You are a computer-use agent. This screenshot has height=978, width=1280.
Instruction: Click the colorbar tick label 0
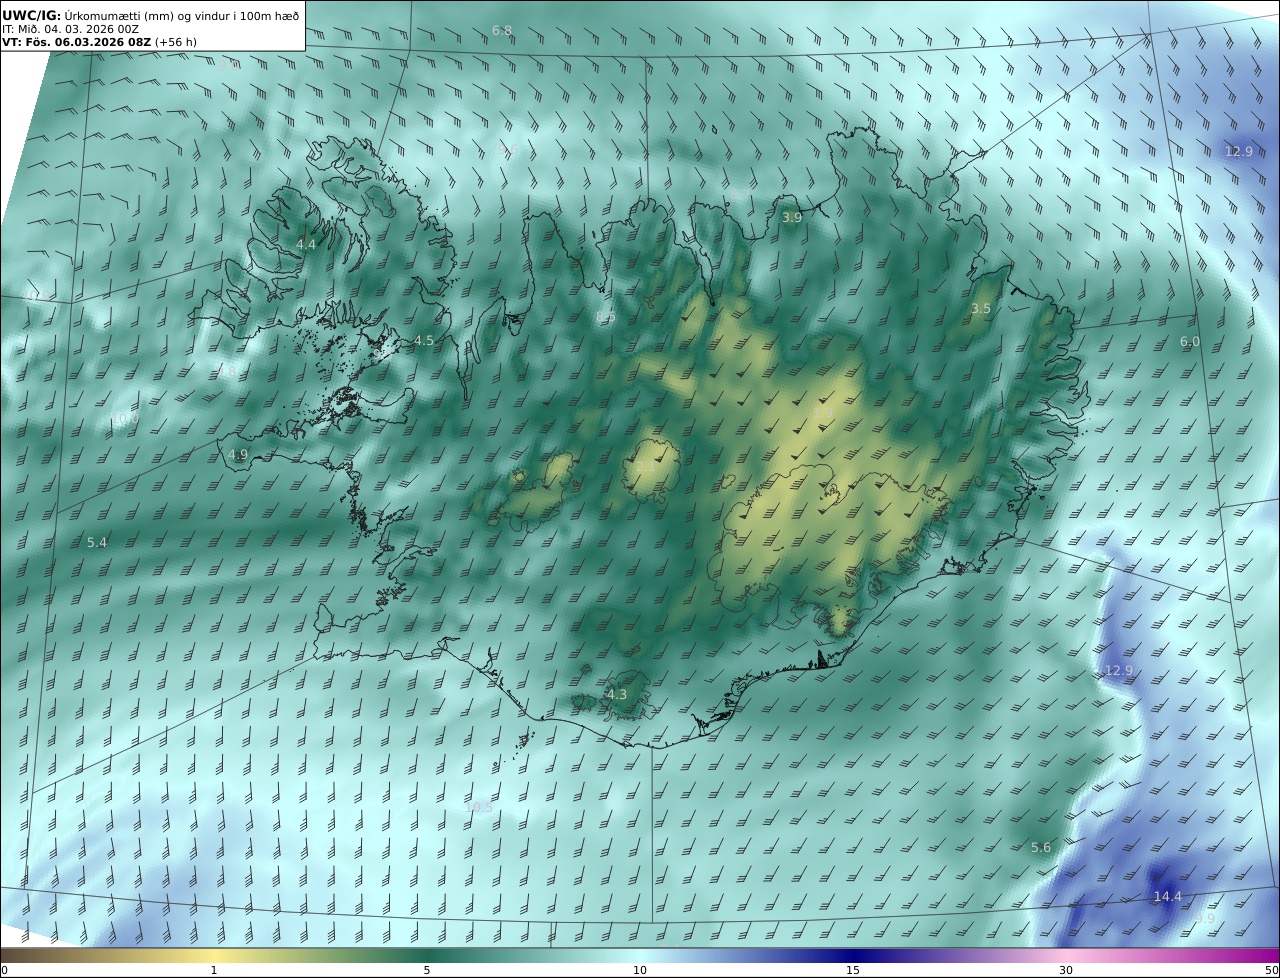[x=4, y=970]
